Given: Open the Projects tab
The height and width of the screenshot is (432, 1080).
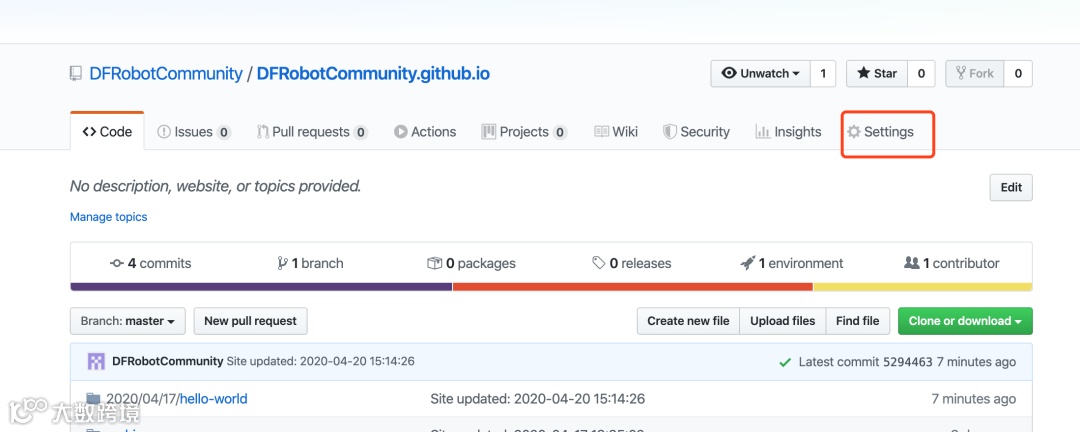Looking at the screenshot, I should (524, 132).
